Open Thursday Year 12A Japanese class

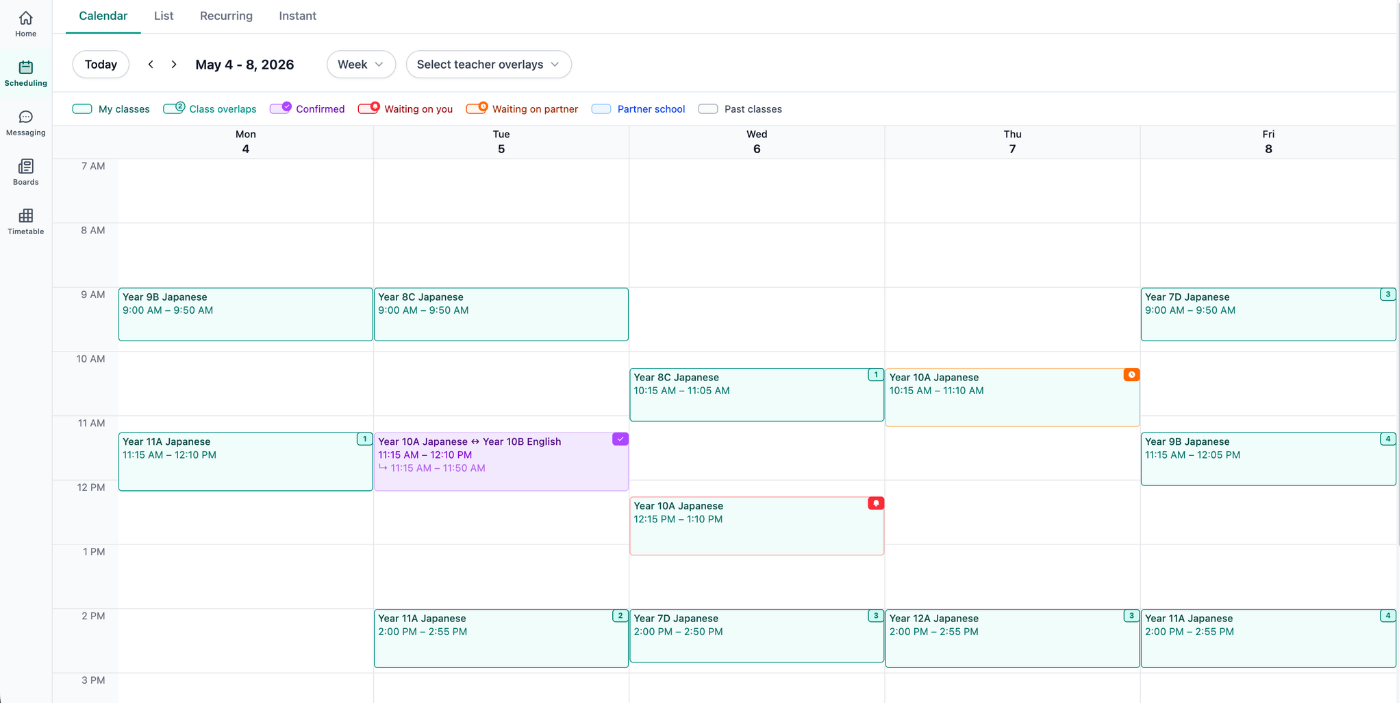[x=1012, y=638]
